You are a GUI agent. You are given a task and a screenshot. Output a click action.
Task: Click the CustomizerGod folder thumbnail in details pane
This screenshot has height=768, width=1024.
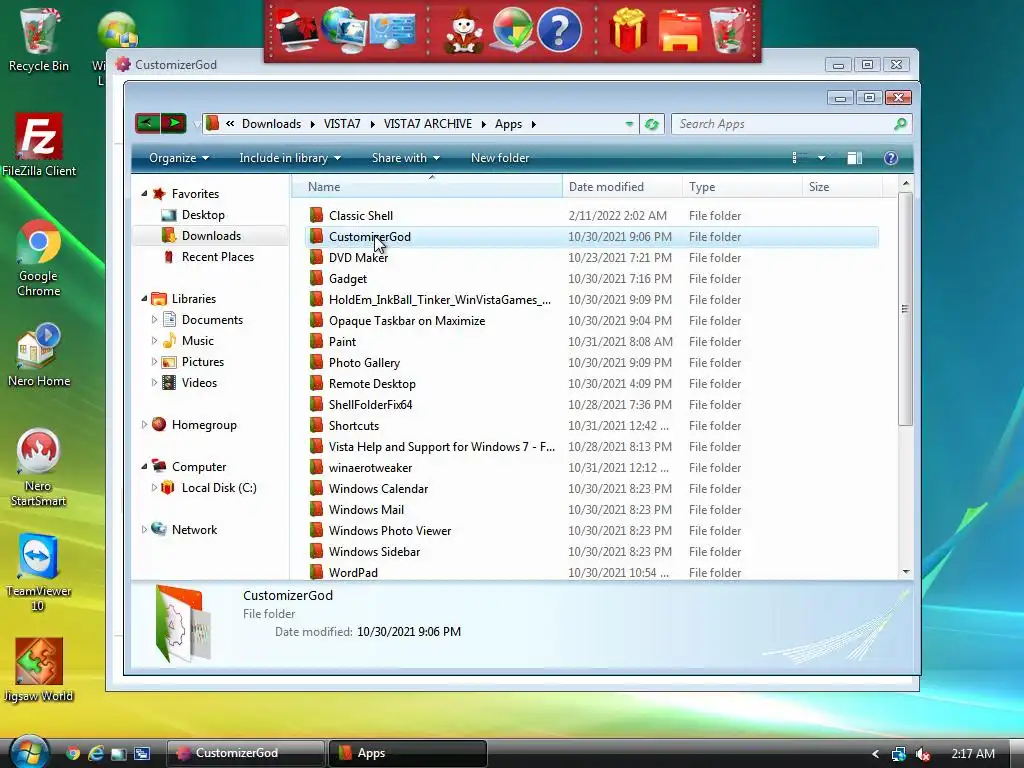coord(184,623)
